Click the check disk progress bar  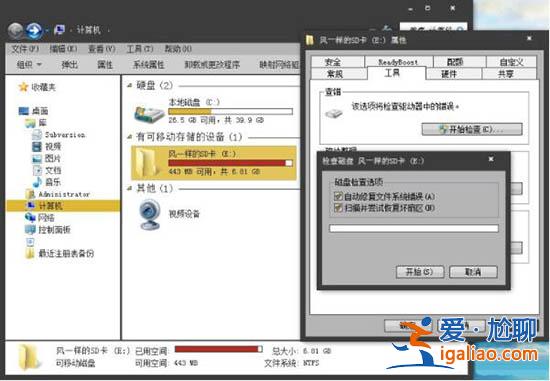pyautogui.click(x=414, y=229)
